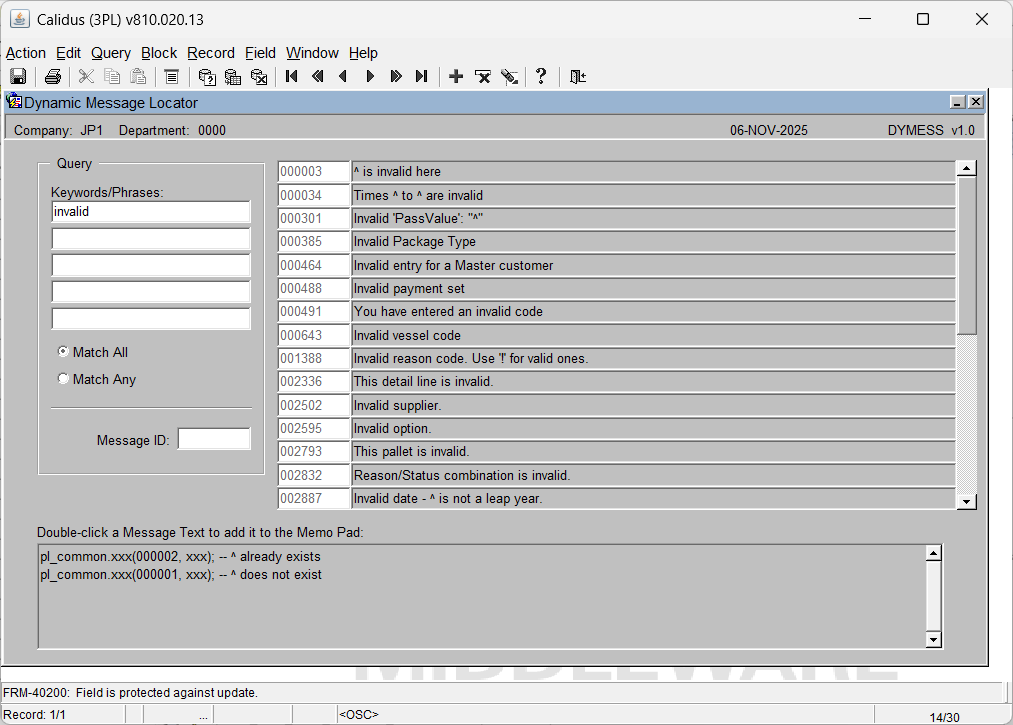1013x725 pixels.
Task: Click the Help question mark icon
Action: pyautogui.click(x=541, y=77)
